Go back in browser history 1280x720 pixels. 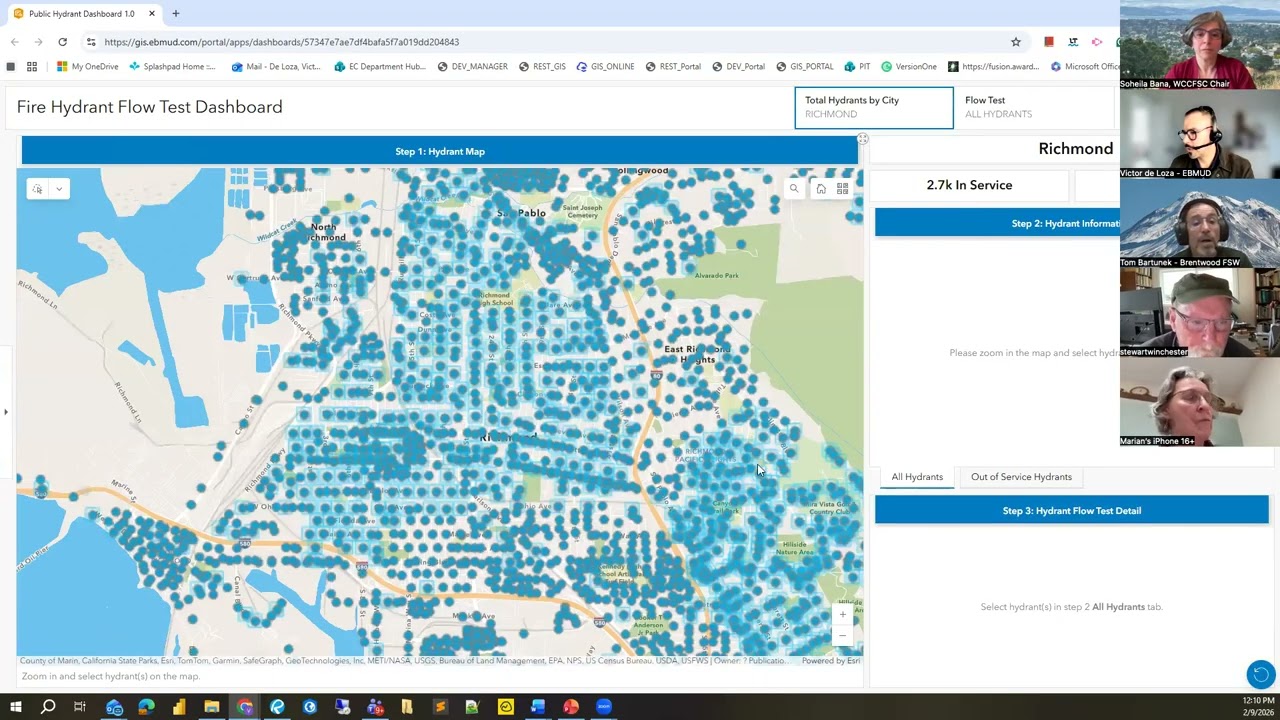click(14, 42)
